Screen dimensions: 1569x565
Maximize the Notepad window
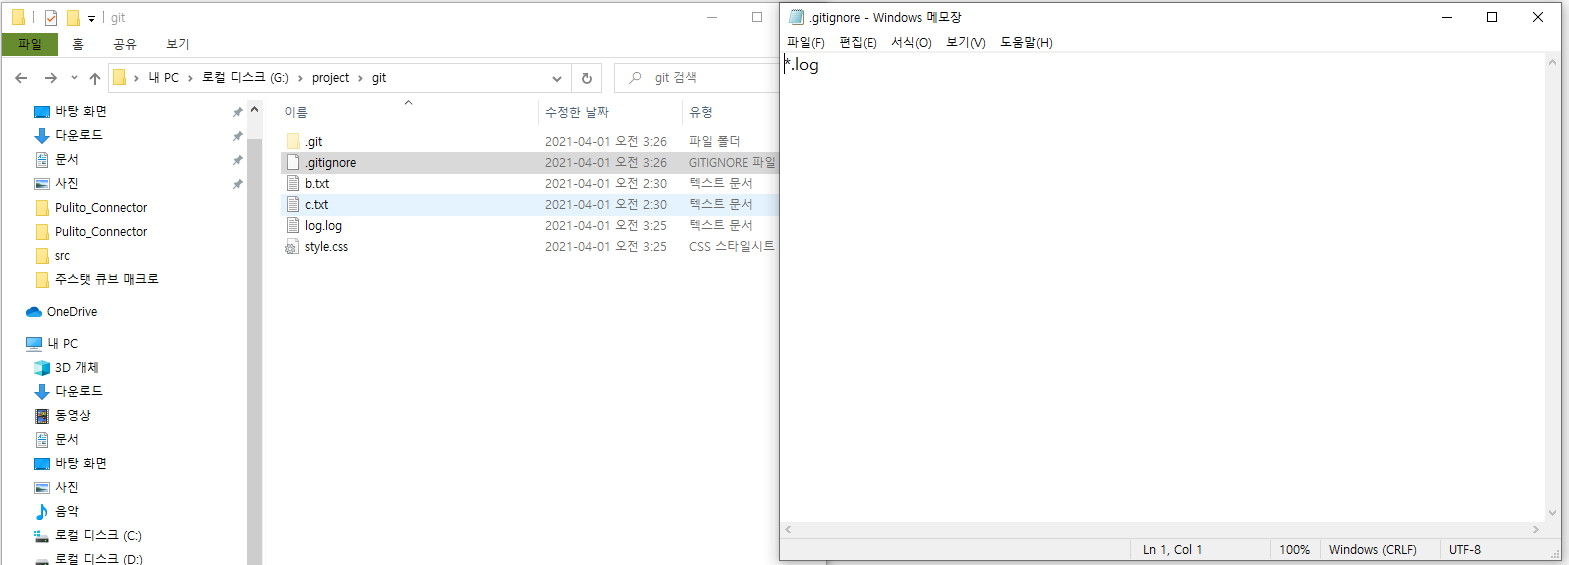point(1492,17)
